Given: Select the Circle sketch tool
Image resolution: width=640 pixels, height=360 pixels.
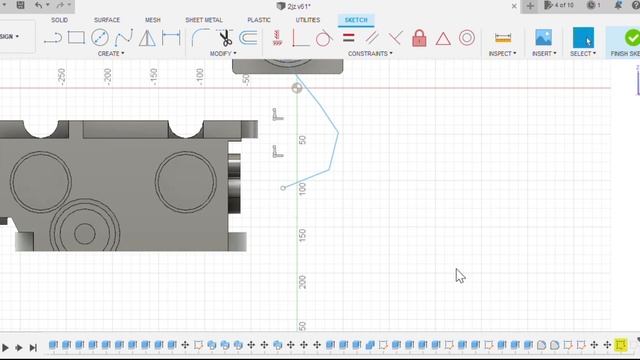Looking at the screenshot, I should tap(100, 38).
